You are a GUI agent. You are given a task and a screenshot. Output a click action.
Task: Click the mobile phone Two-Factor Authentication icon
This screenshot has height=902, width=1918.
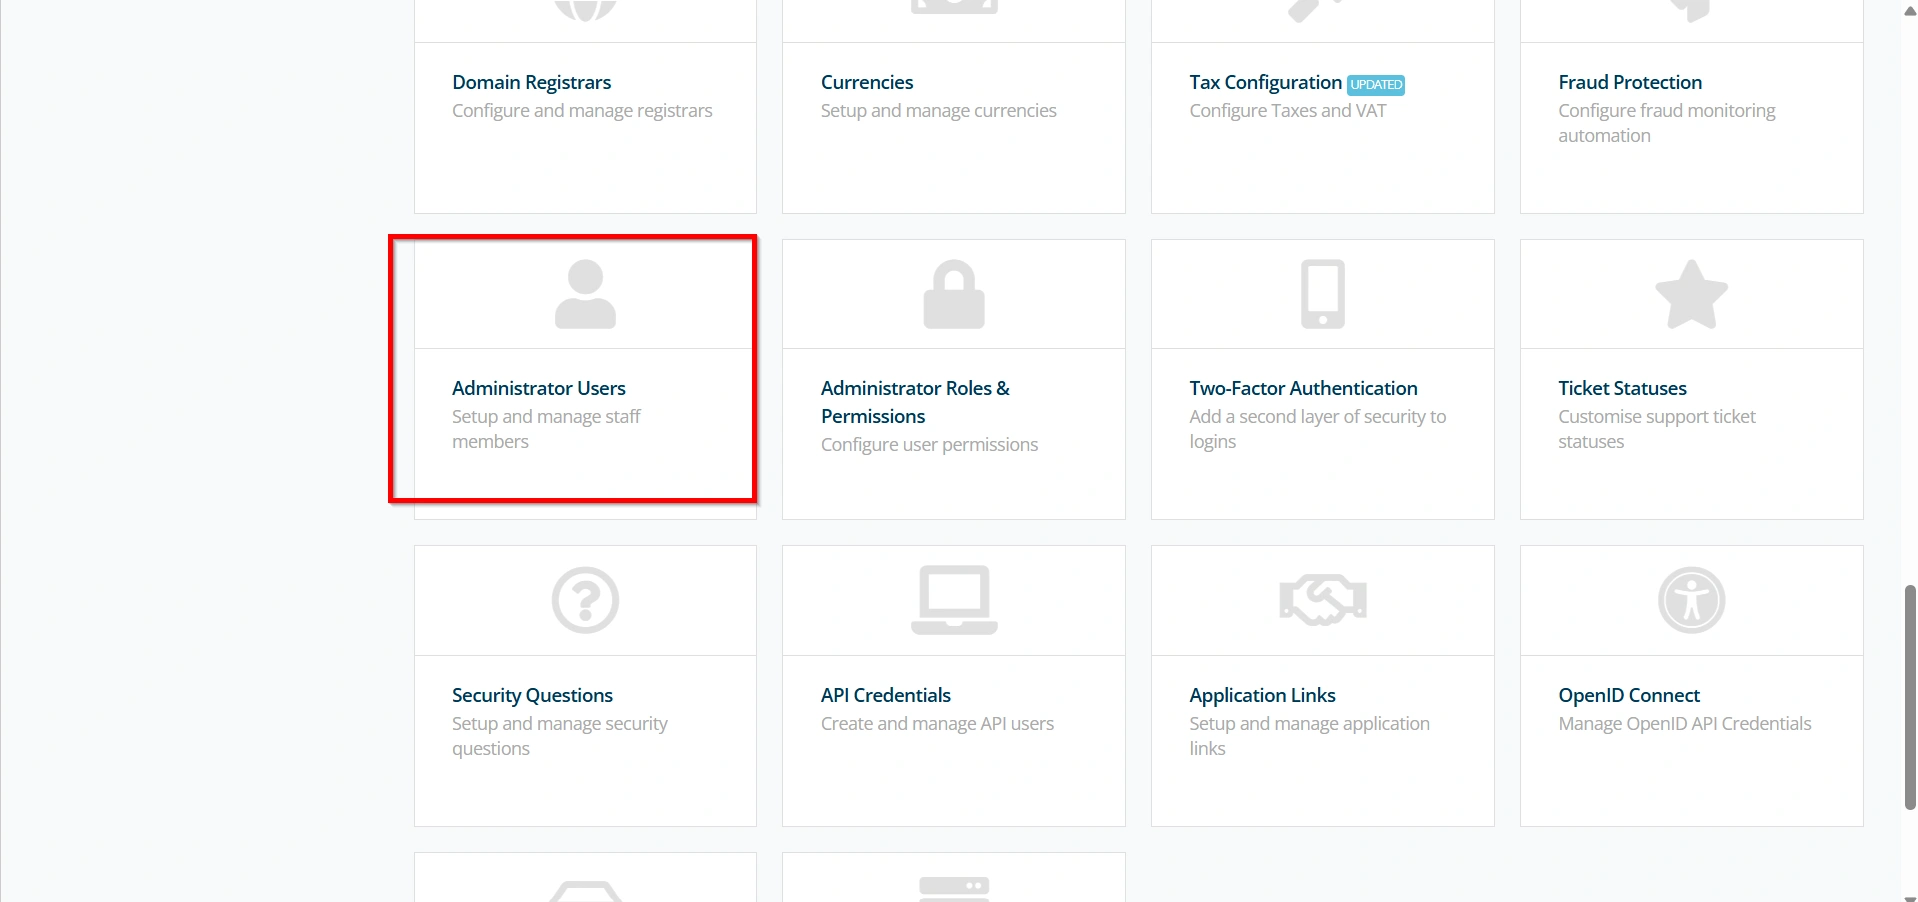(1322, 294)
